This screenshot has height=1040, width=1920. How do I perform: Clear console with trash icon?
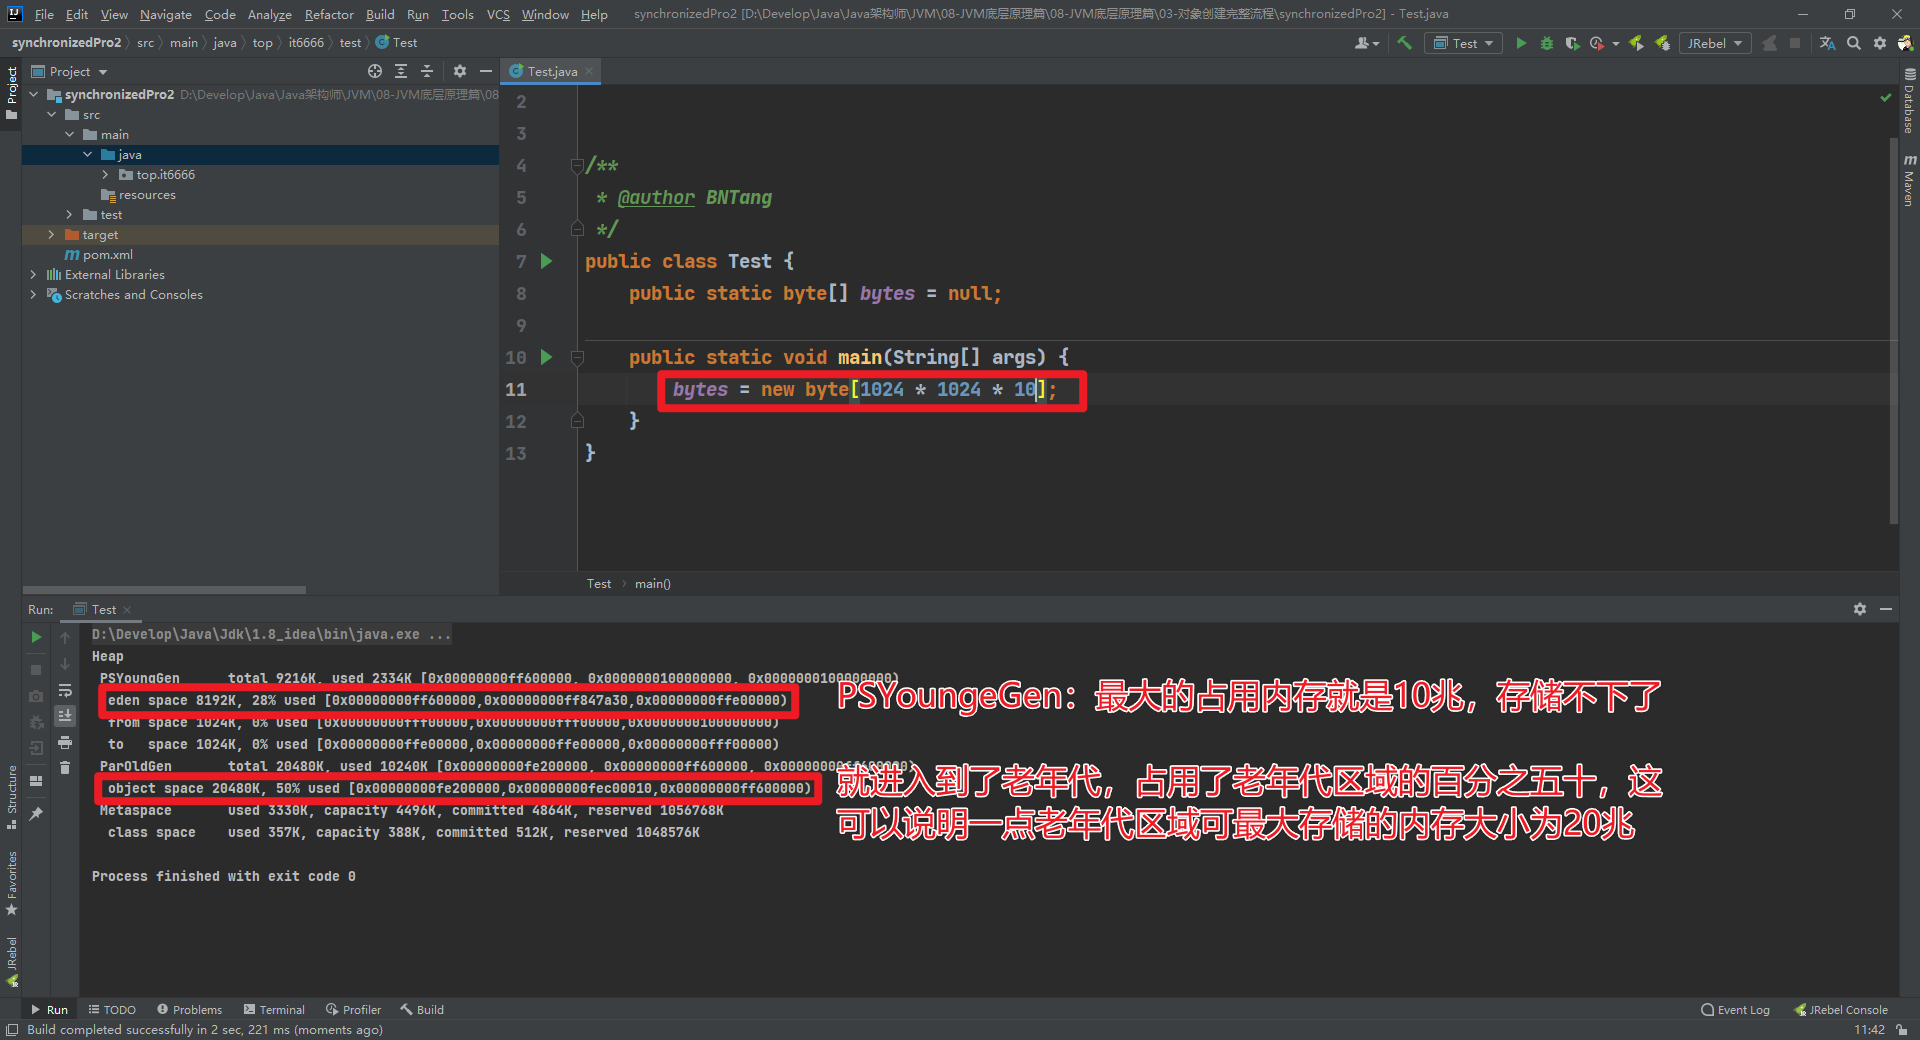[65, 768]
